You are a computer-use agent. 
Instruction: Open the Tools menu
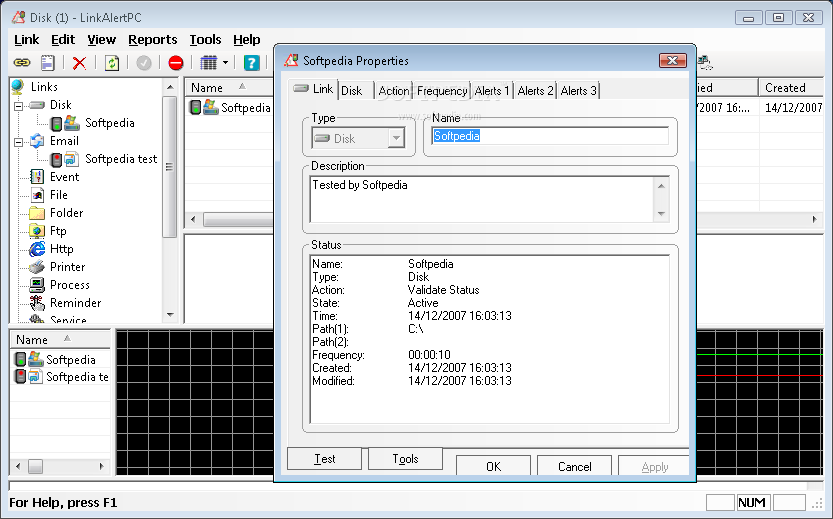click(205, 40)
